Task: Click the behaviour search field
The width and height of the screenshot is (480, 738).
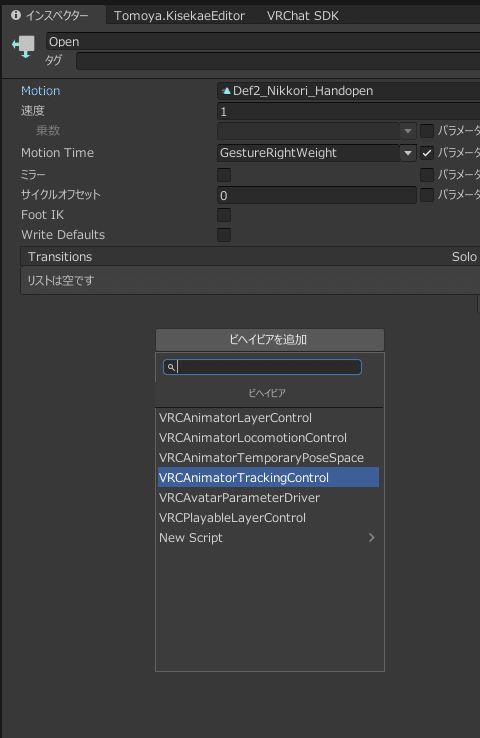Action: [x=262, y=367]
